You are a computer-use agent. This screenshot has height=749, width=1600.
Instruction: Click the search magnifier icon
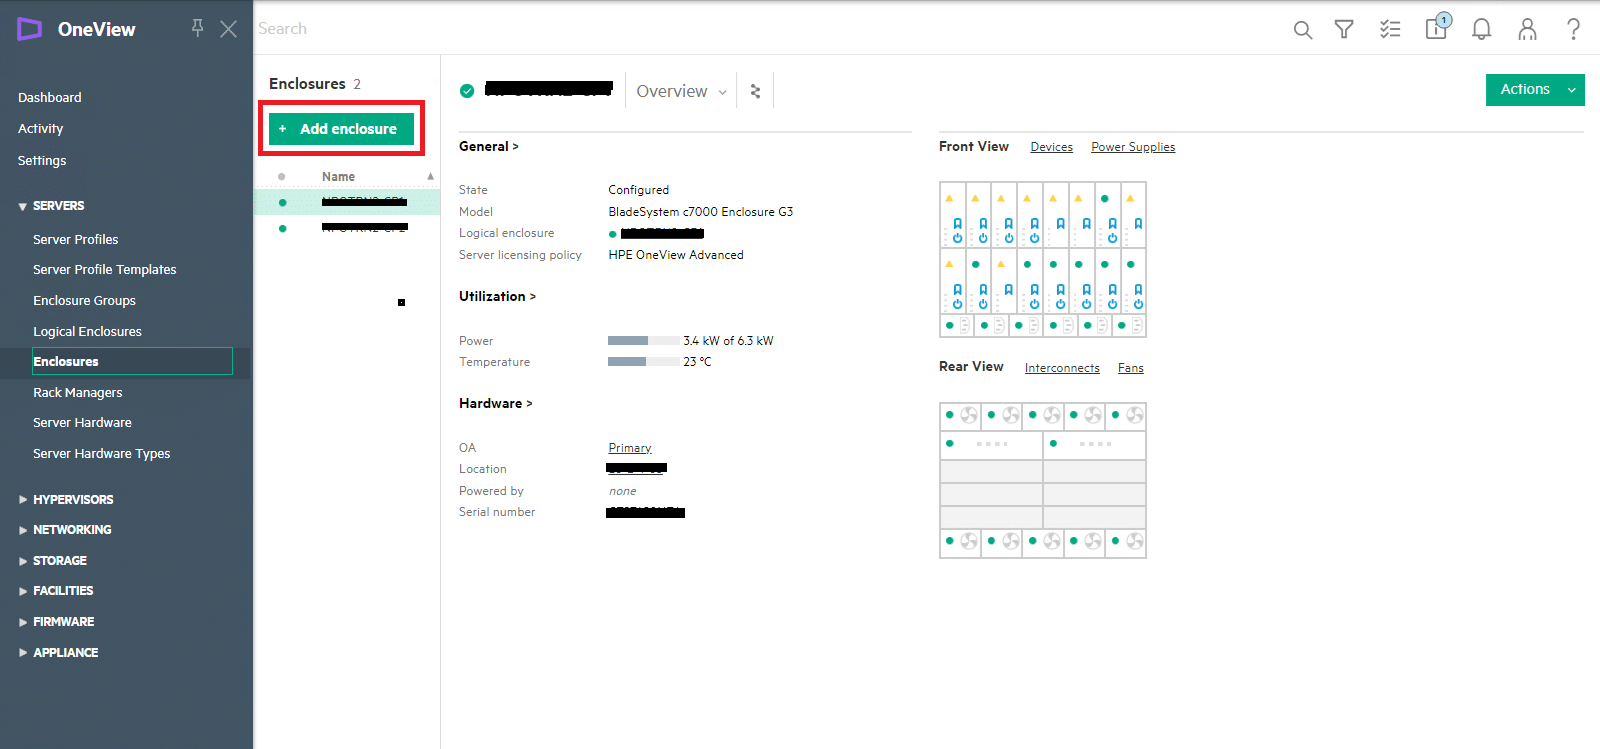(1302, 30)
